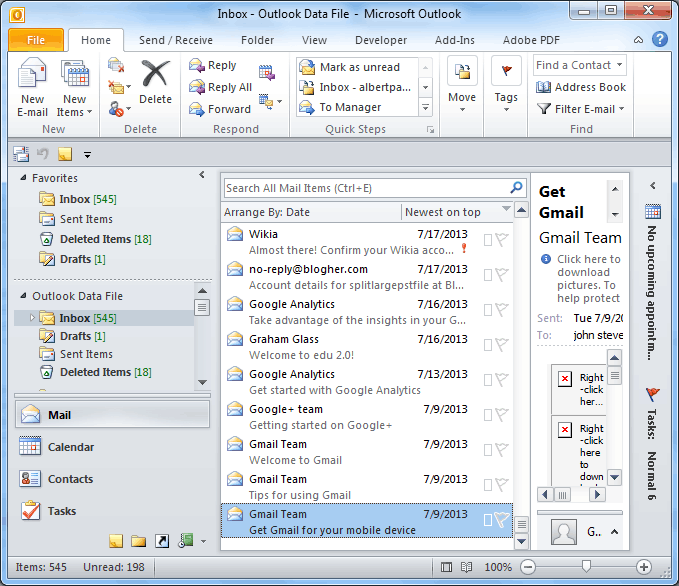Open the Shortcuts icon
The width and height of the screenshot is (679, 586).
pos(162,541)
